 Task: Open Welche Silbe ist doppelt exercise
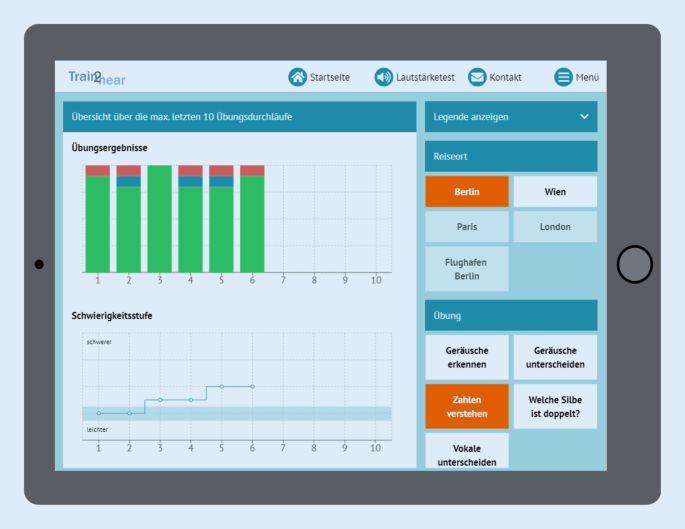tap(555, 406)
